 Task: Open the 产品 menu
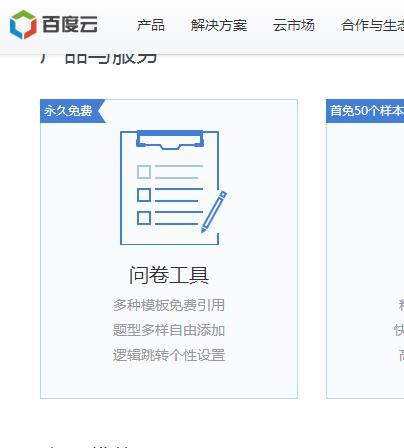[x=151, y=25]
